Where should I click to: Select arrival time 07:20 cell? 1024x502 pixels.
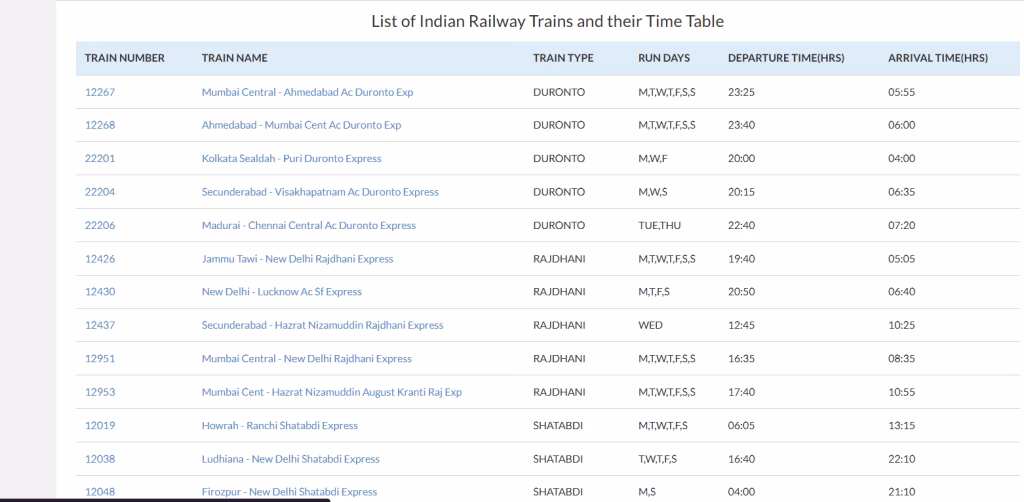pos(901,225)
